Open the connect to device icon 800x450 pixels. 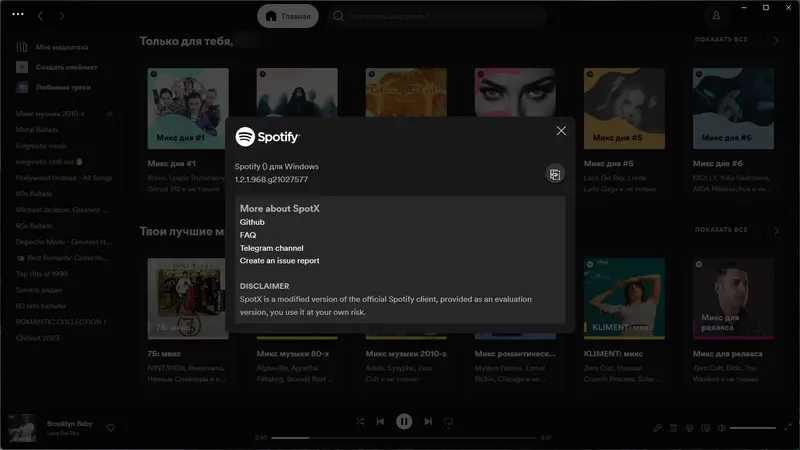pos(706,428)
